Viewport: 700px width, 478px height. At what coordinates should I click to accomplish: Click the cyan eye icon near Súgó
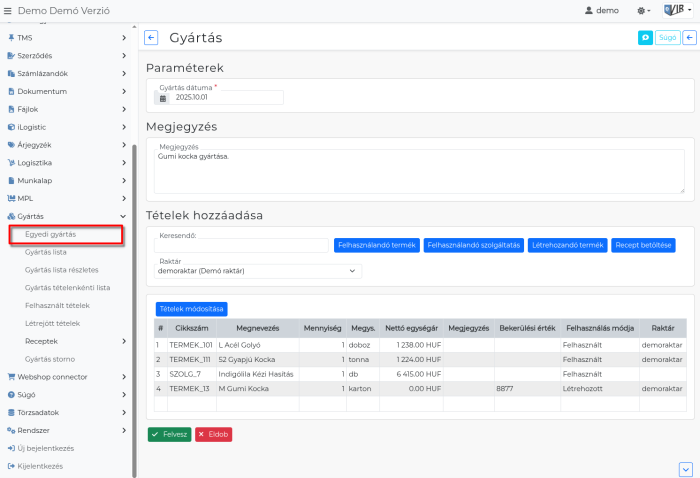click(x=646, y=38)
